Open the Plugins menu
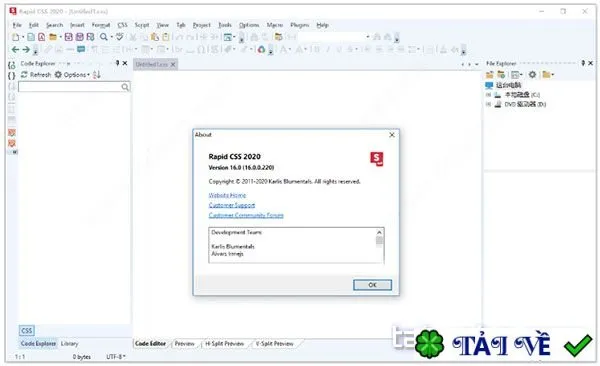 [300, 25]
